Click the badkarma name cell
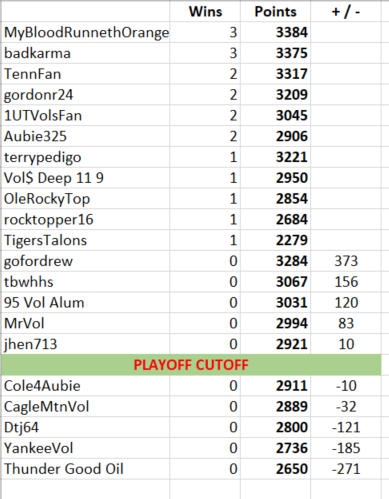The image size is (389, 499). pyautogui.click(x=86, y=53)
